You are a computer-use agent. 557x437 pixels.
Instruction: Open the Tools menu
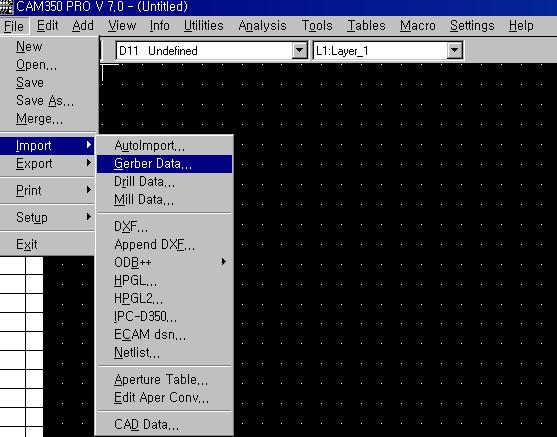(317, 26)
